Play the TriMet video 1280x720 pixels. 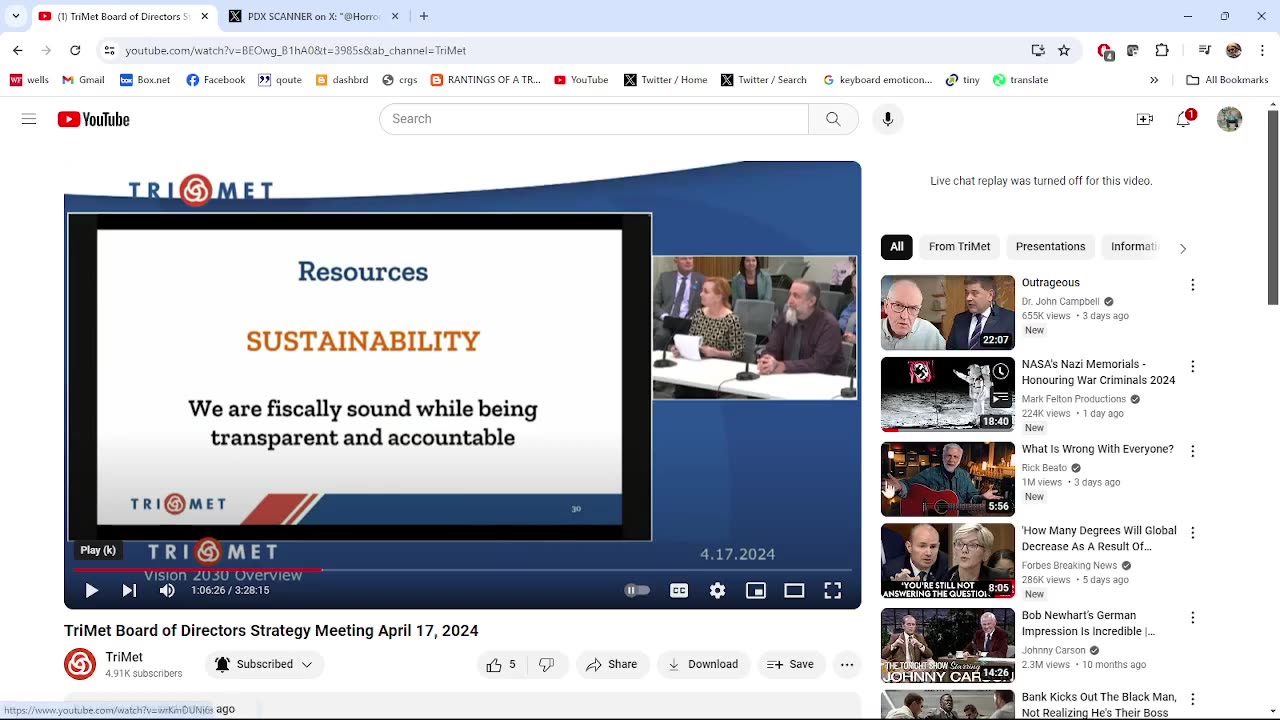(91, 591)
